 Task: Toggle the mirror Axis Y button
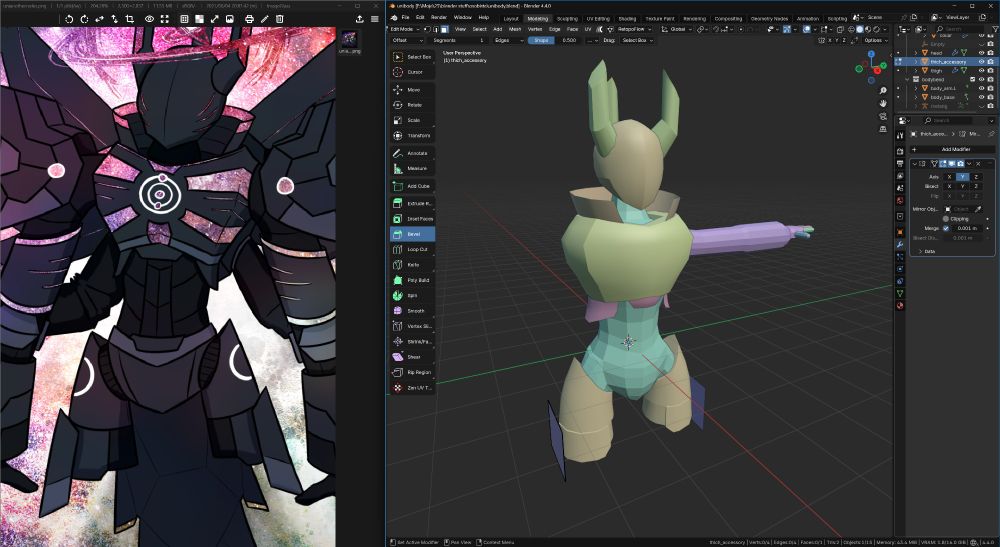coord(963,177)
